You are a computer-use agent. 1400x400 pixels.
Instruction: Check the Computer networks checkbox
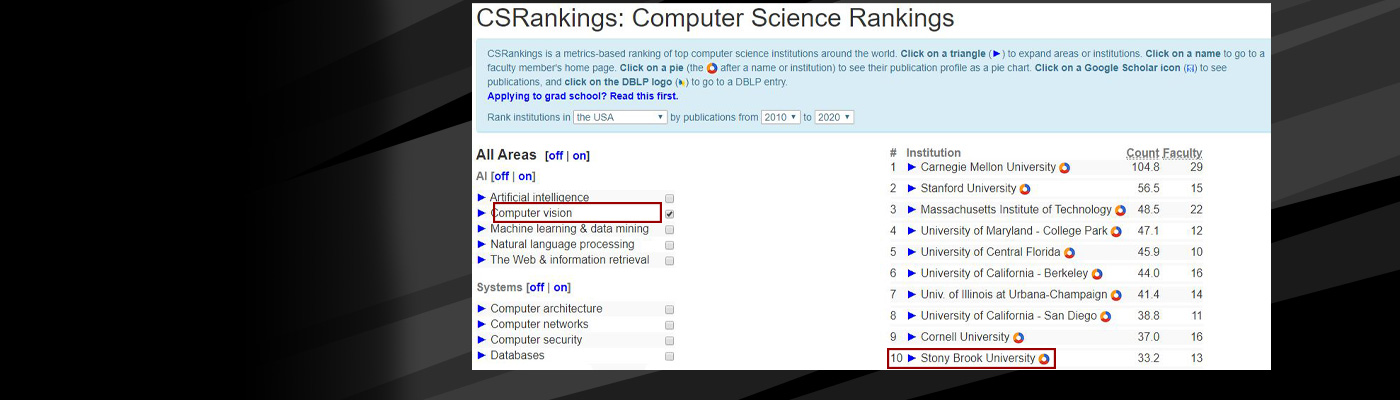[670, 325]
